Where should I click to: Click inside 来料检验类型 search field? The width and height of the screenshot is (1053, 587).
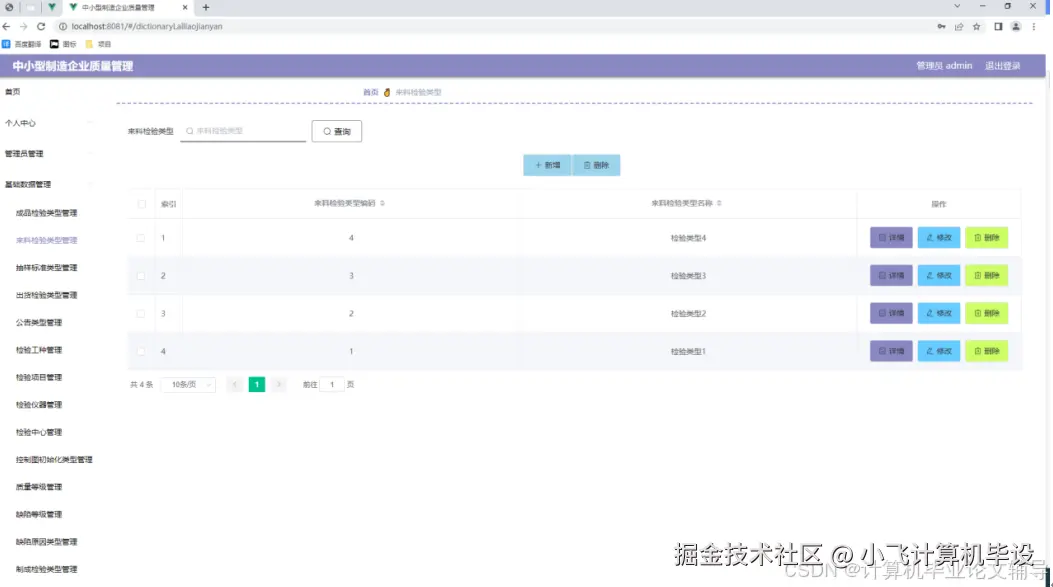click(243, 131)
